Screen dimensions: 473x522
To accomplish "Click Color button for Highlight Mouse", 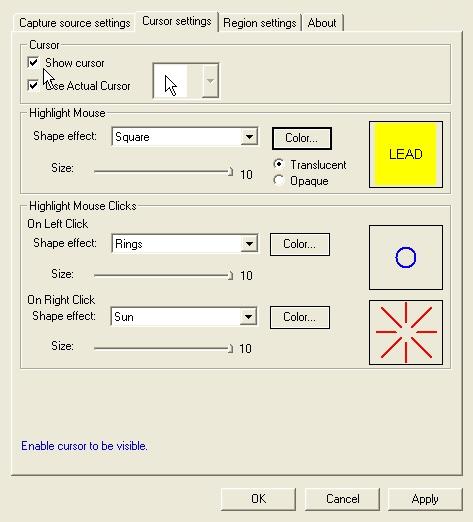I will pos(302,138).
